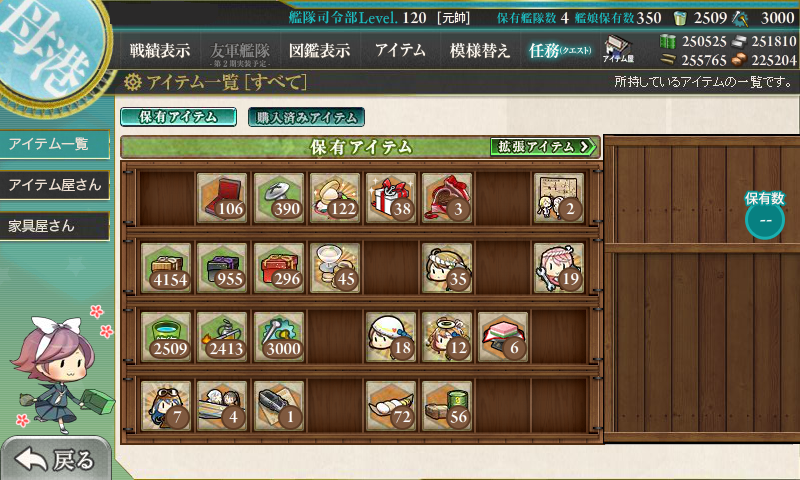
Task: Open アイテム屋さん in the sidebar
Action: pos(55,185)
